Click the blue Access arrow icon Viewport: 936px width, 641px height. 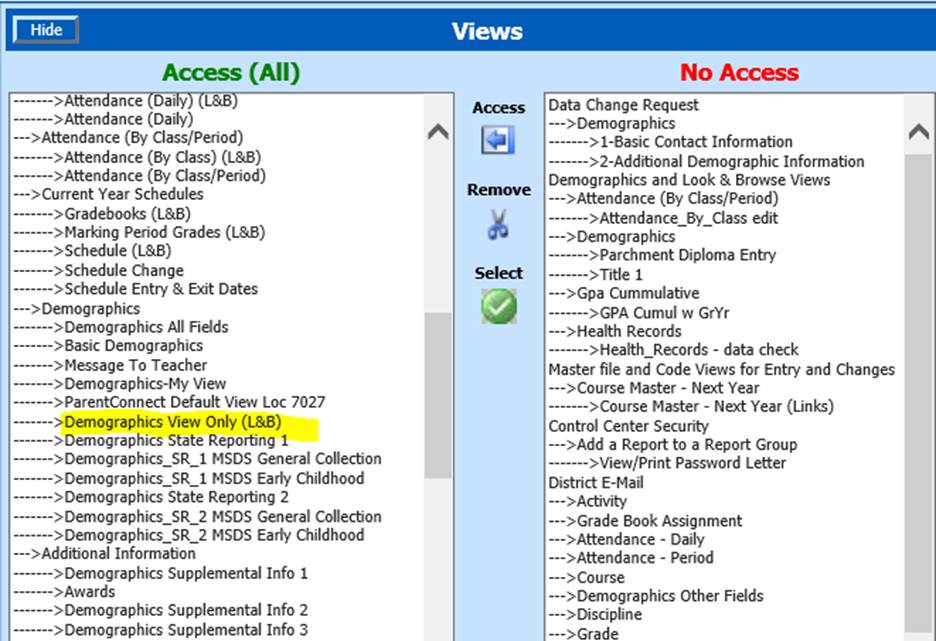pos(497,140)
